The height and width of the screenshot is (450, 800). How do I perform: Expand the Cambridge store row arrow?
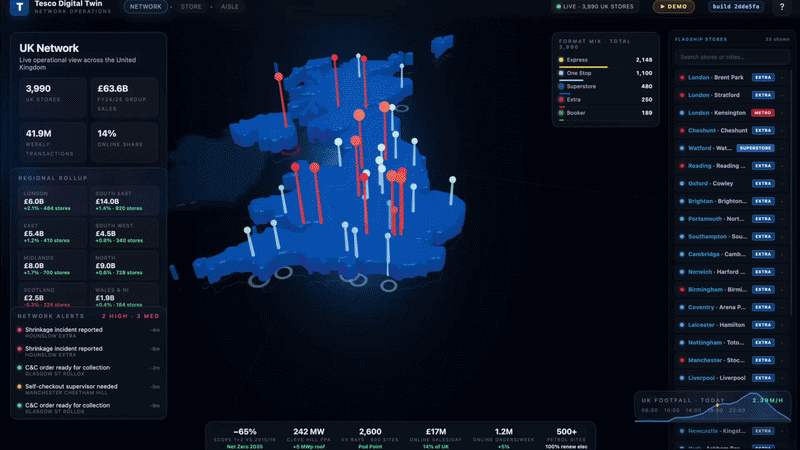click(782, 254)
